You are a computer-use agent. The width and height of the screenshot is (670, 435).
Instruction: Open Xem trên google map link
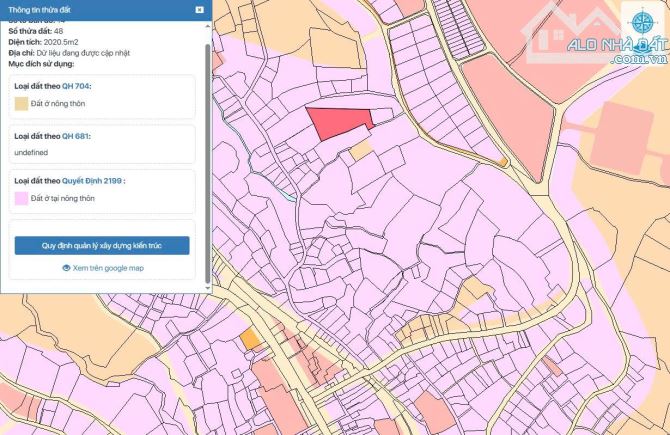click(x=108, y=268)
